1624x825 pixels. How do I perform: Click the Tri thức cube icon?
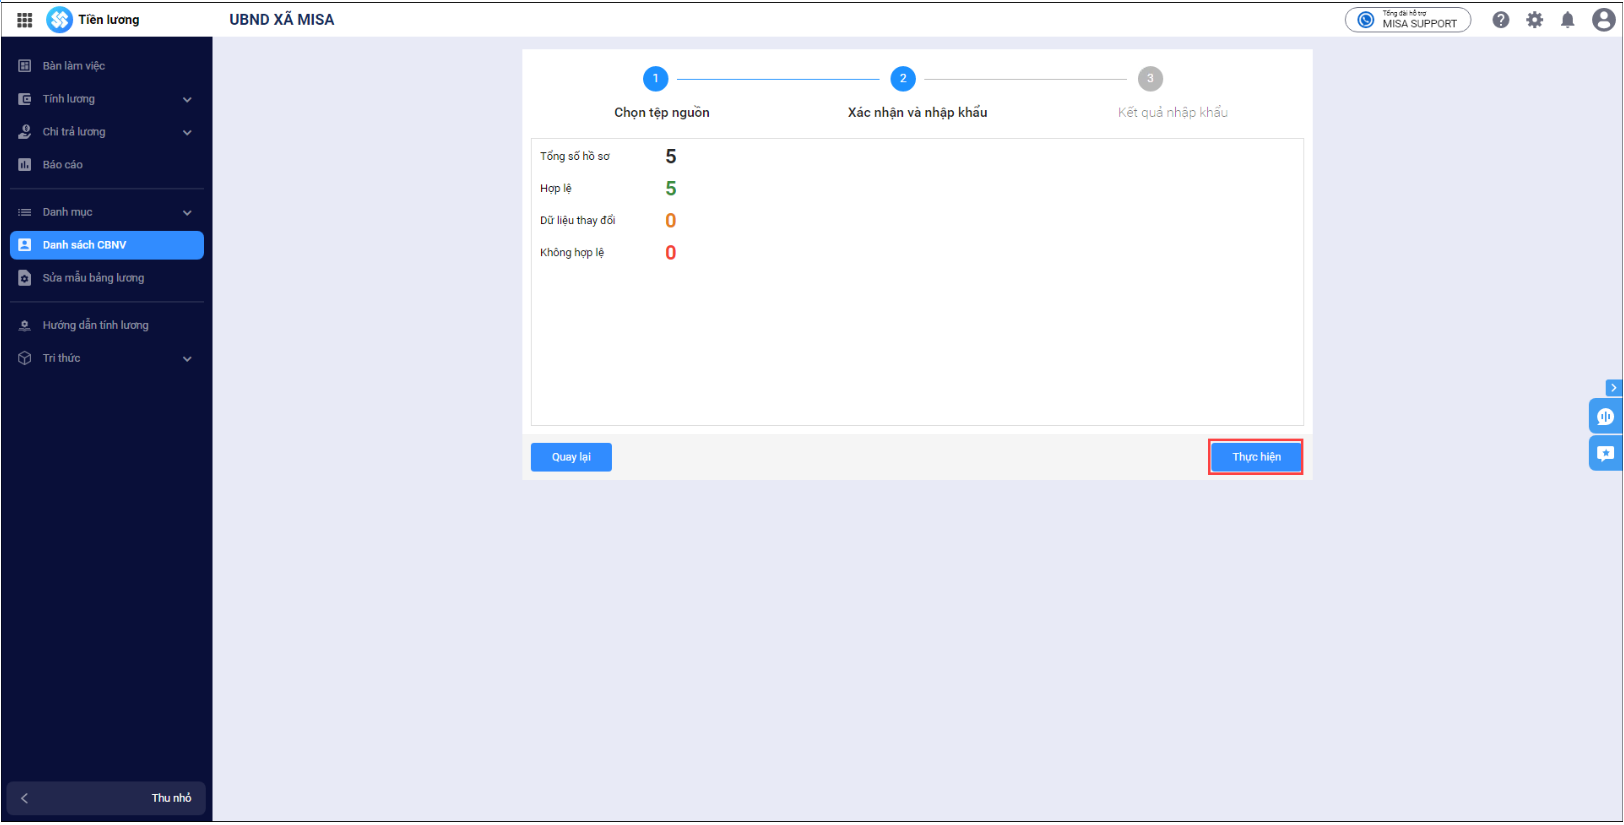tap(25, 358)
